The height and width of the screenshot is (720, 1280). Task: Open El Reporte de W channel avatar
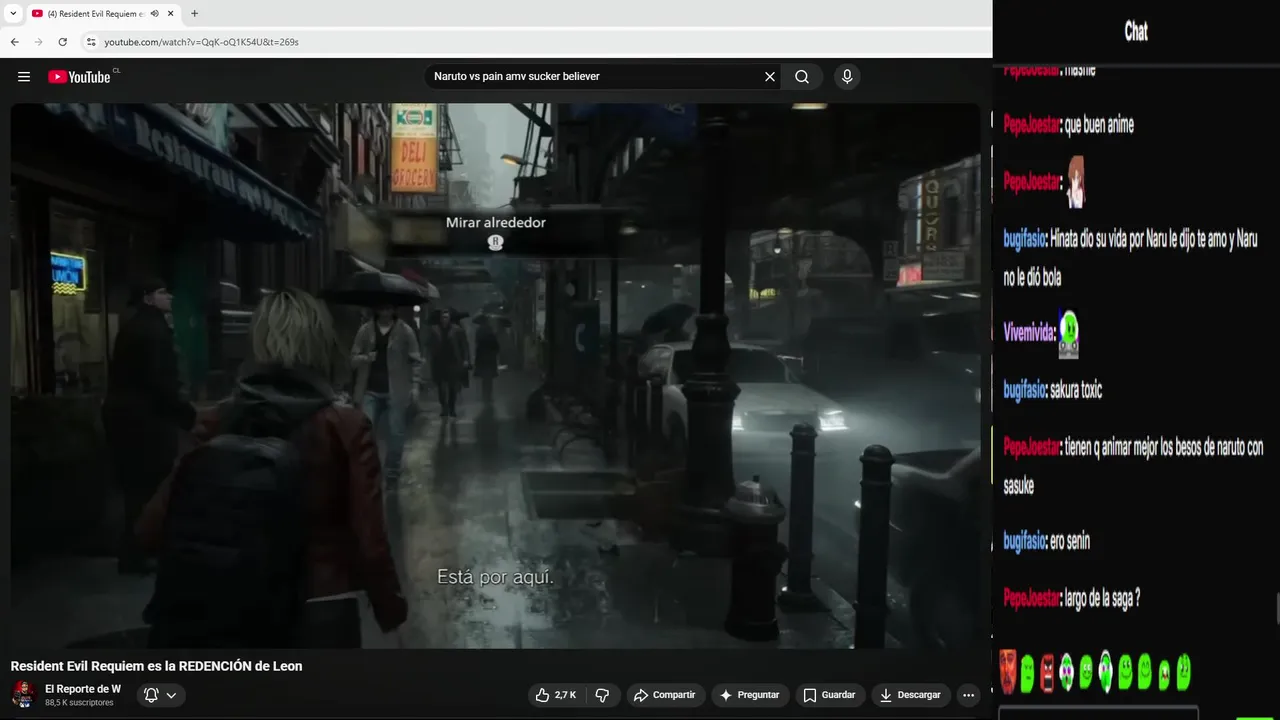point(23,695)
